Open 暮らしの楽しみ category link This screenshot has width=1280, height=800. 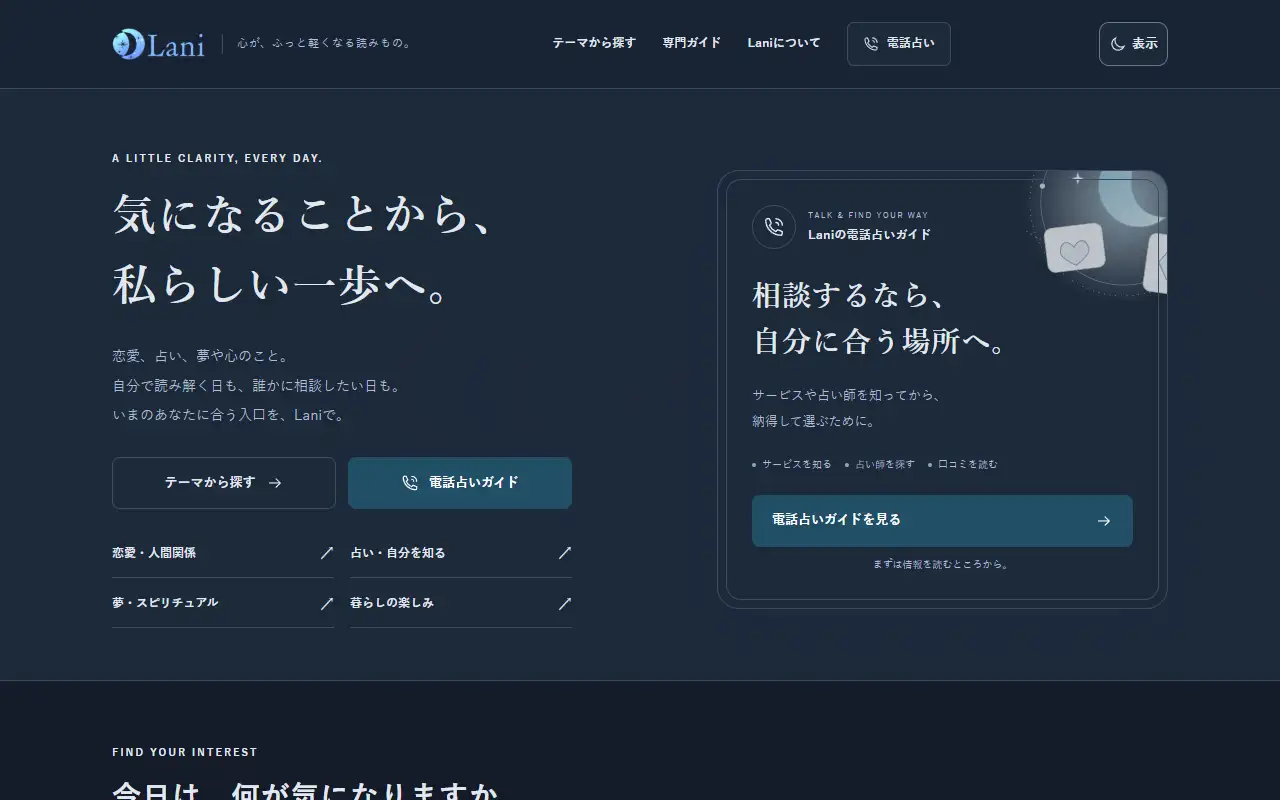(x=461, y=603)
